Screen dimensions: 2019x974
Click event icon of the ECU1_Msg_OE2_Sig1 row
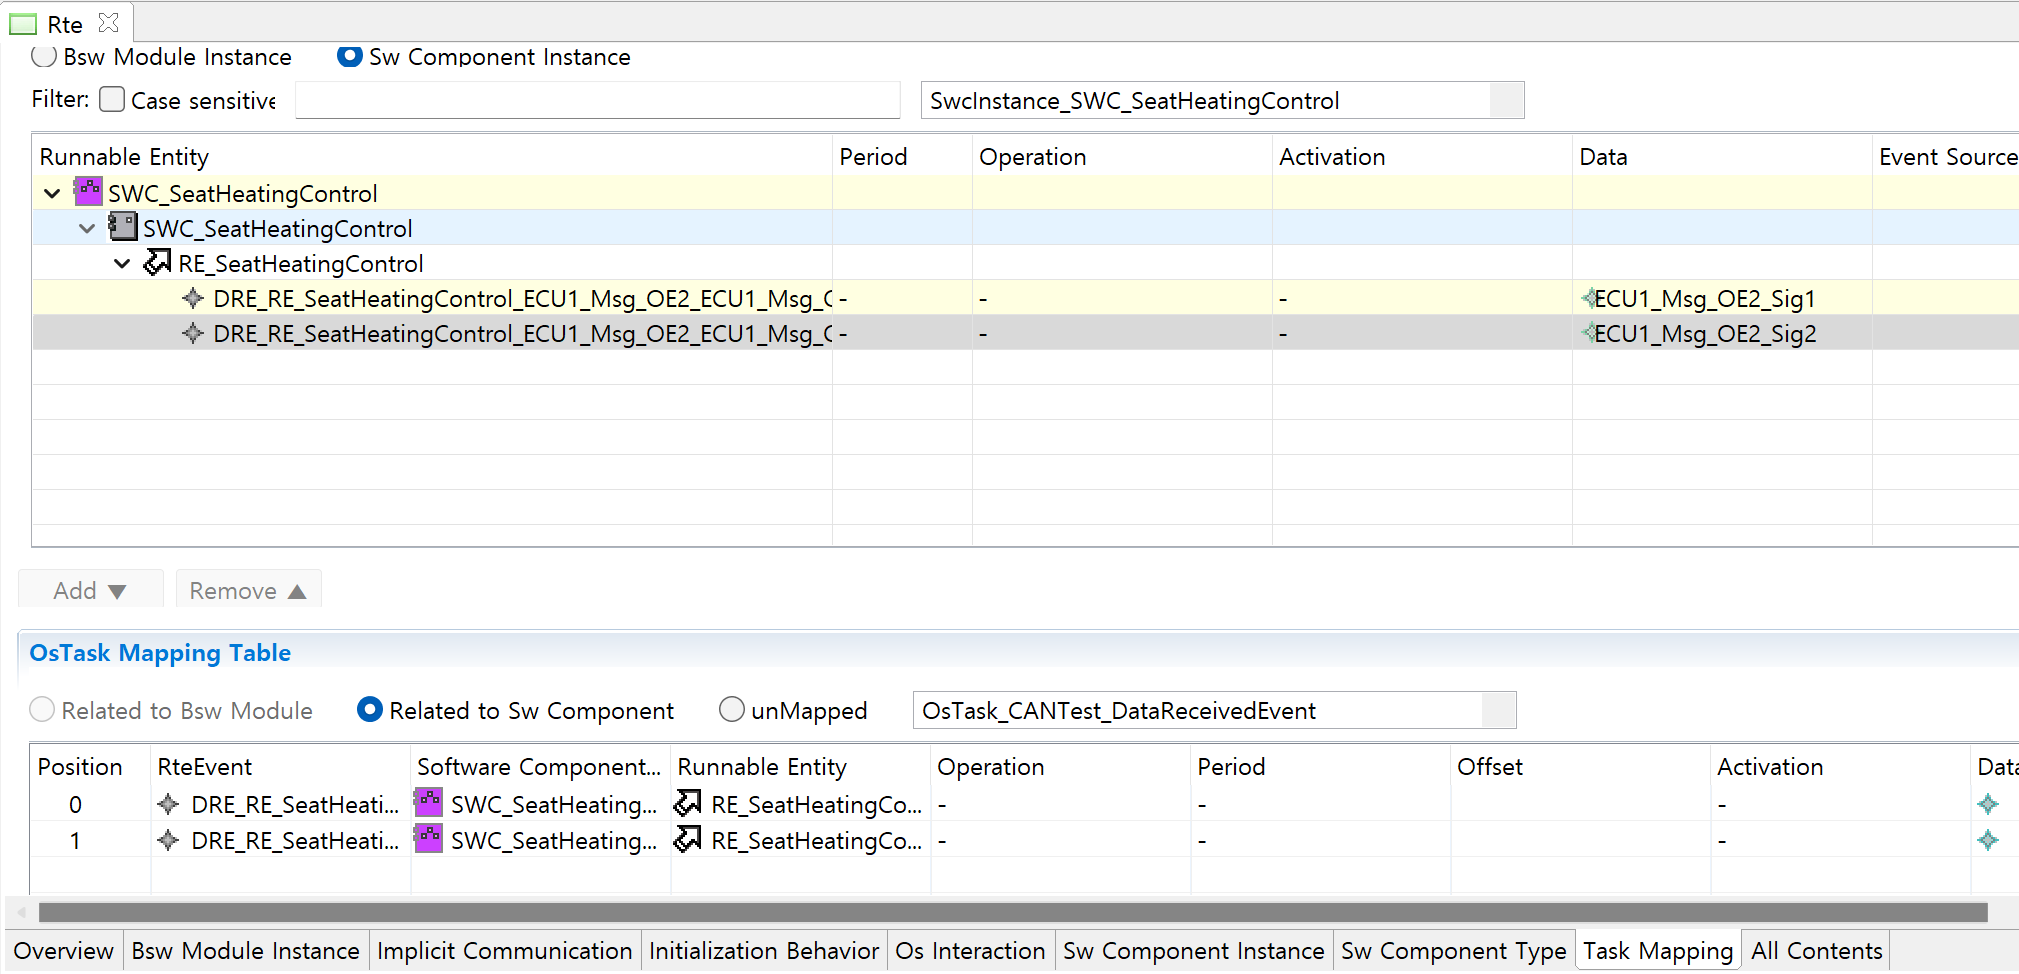tap(193, 298)
